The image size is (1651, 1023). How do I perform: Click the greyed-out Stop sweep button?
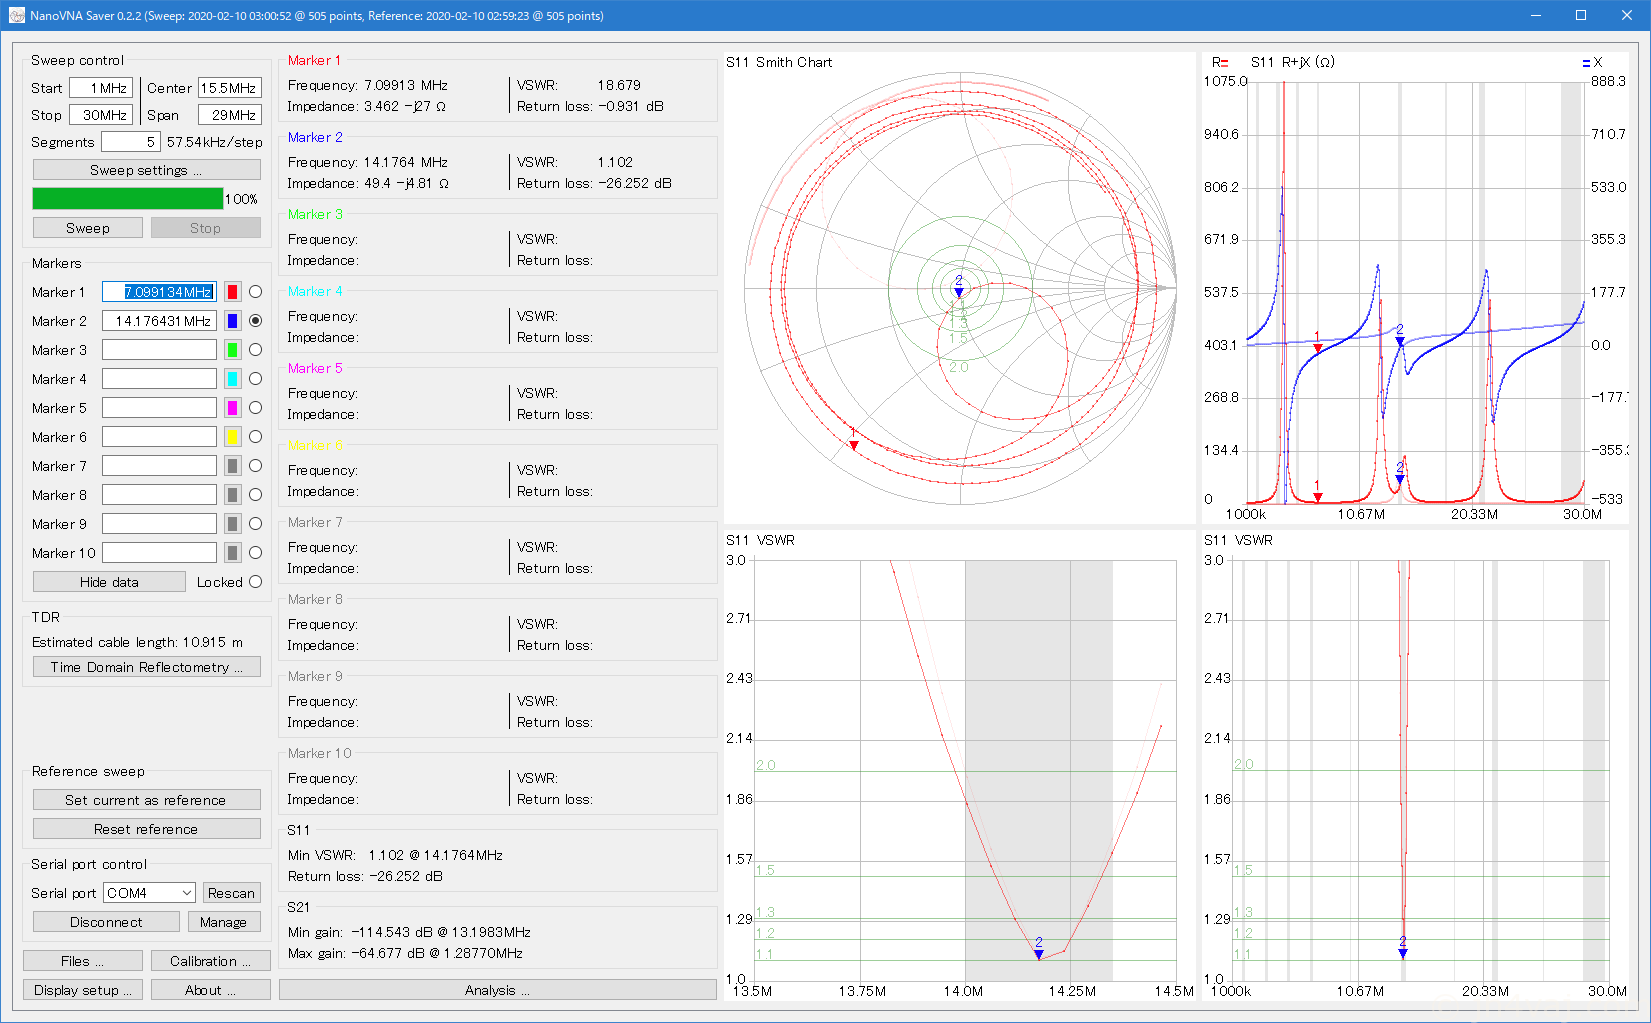(205, 228)
